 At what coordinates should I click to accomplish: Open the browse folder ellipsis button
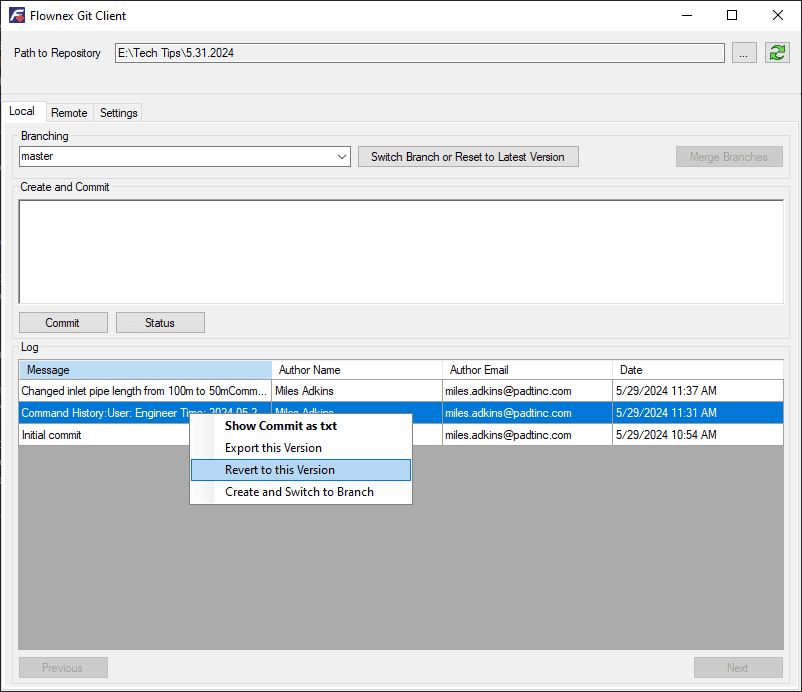744,53
